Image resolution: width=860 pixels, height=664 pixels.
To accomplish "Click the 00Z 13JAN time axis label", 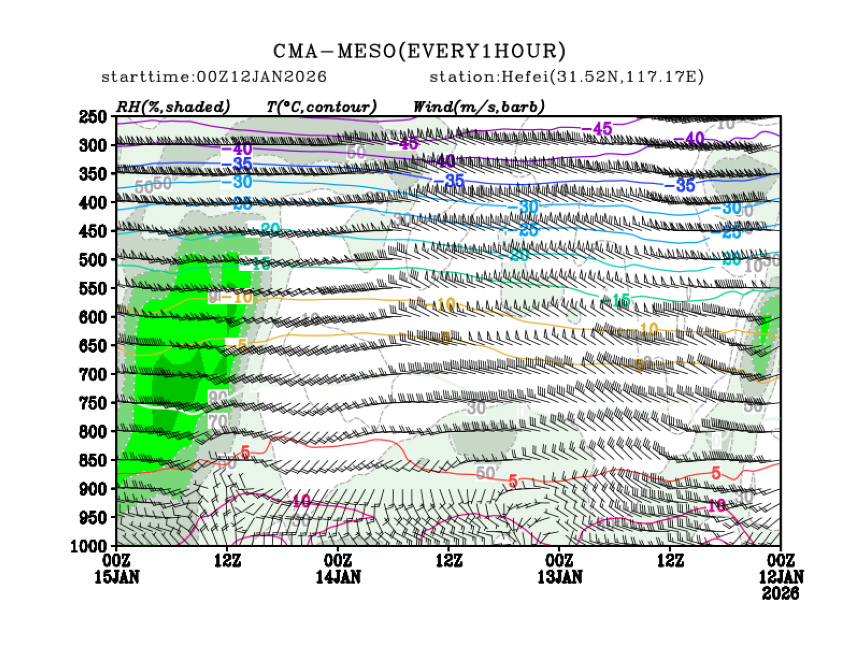I will [x=559, y=568].
